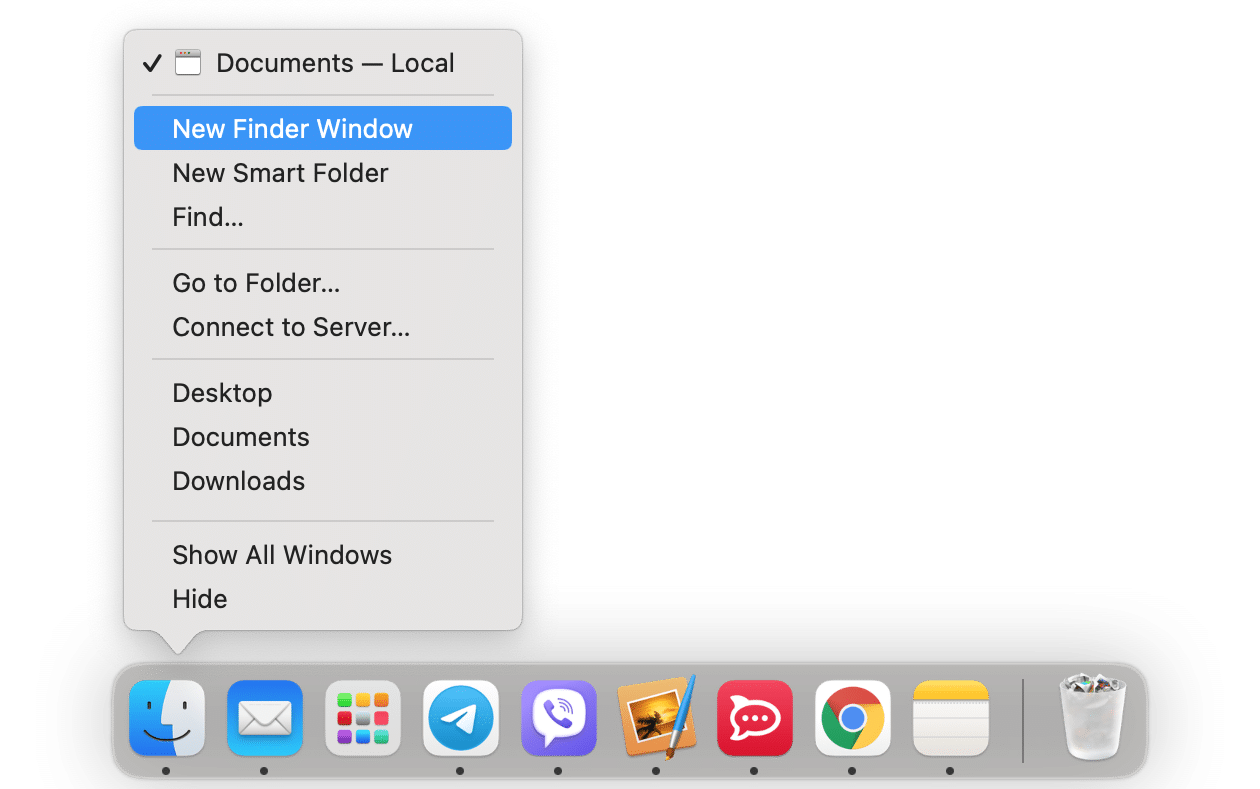Hide Finder using the Hide option

point(200,599)
